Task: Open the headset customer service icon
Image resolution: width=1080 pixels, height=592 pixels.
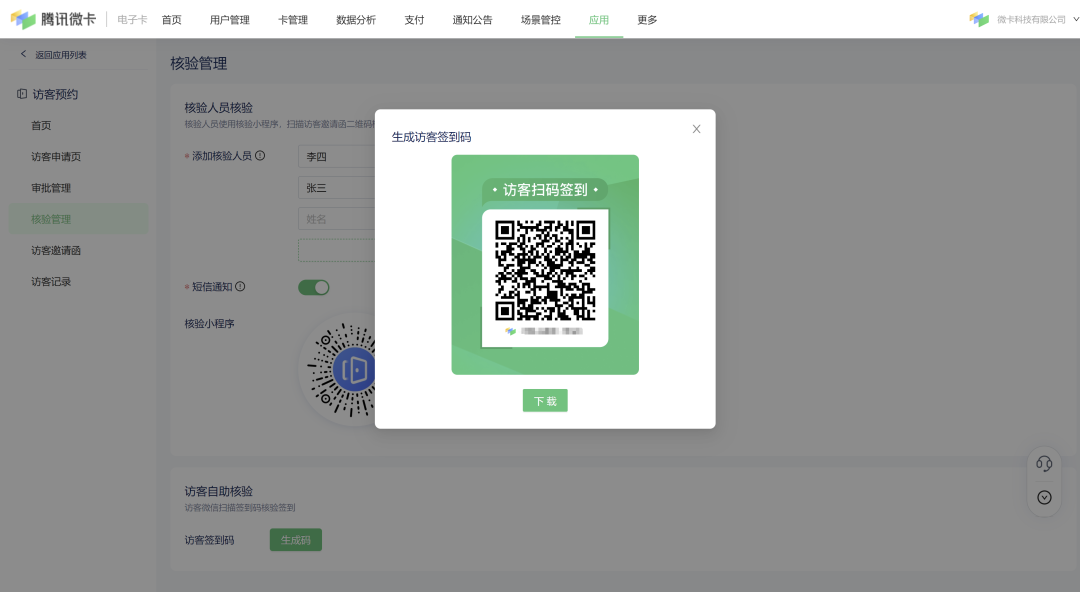Action: [x=1044, y=463]
